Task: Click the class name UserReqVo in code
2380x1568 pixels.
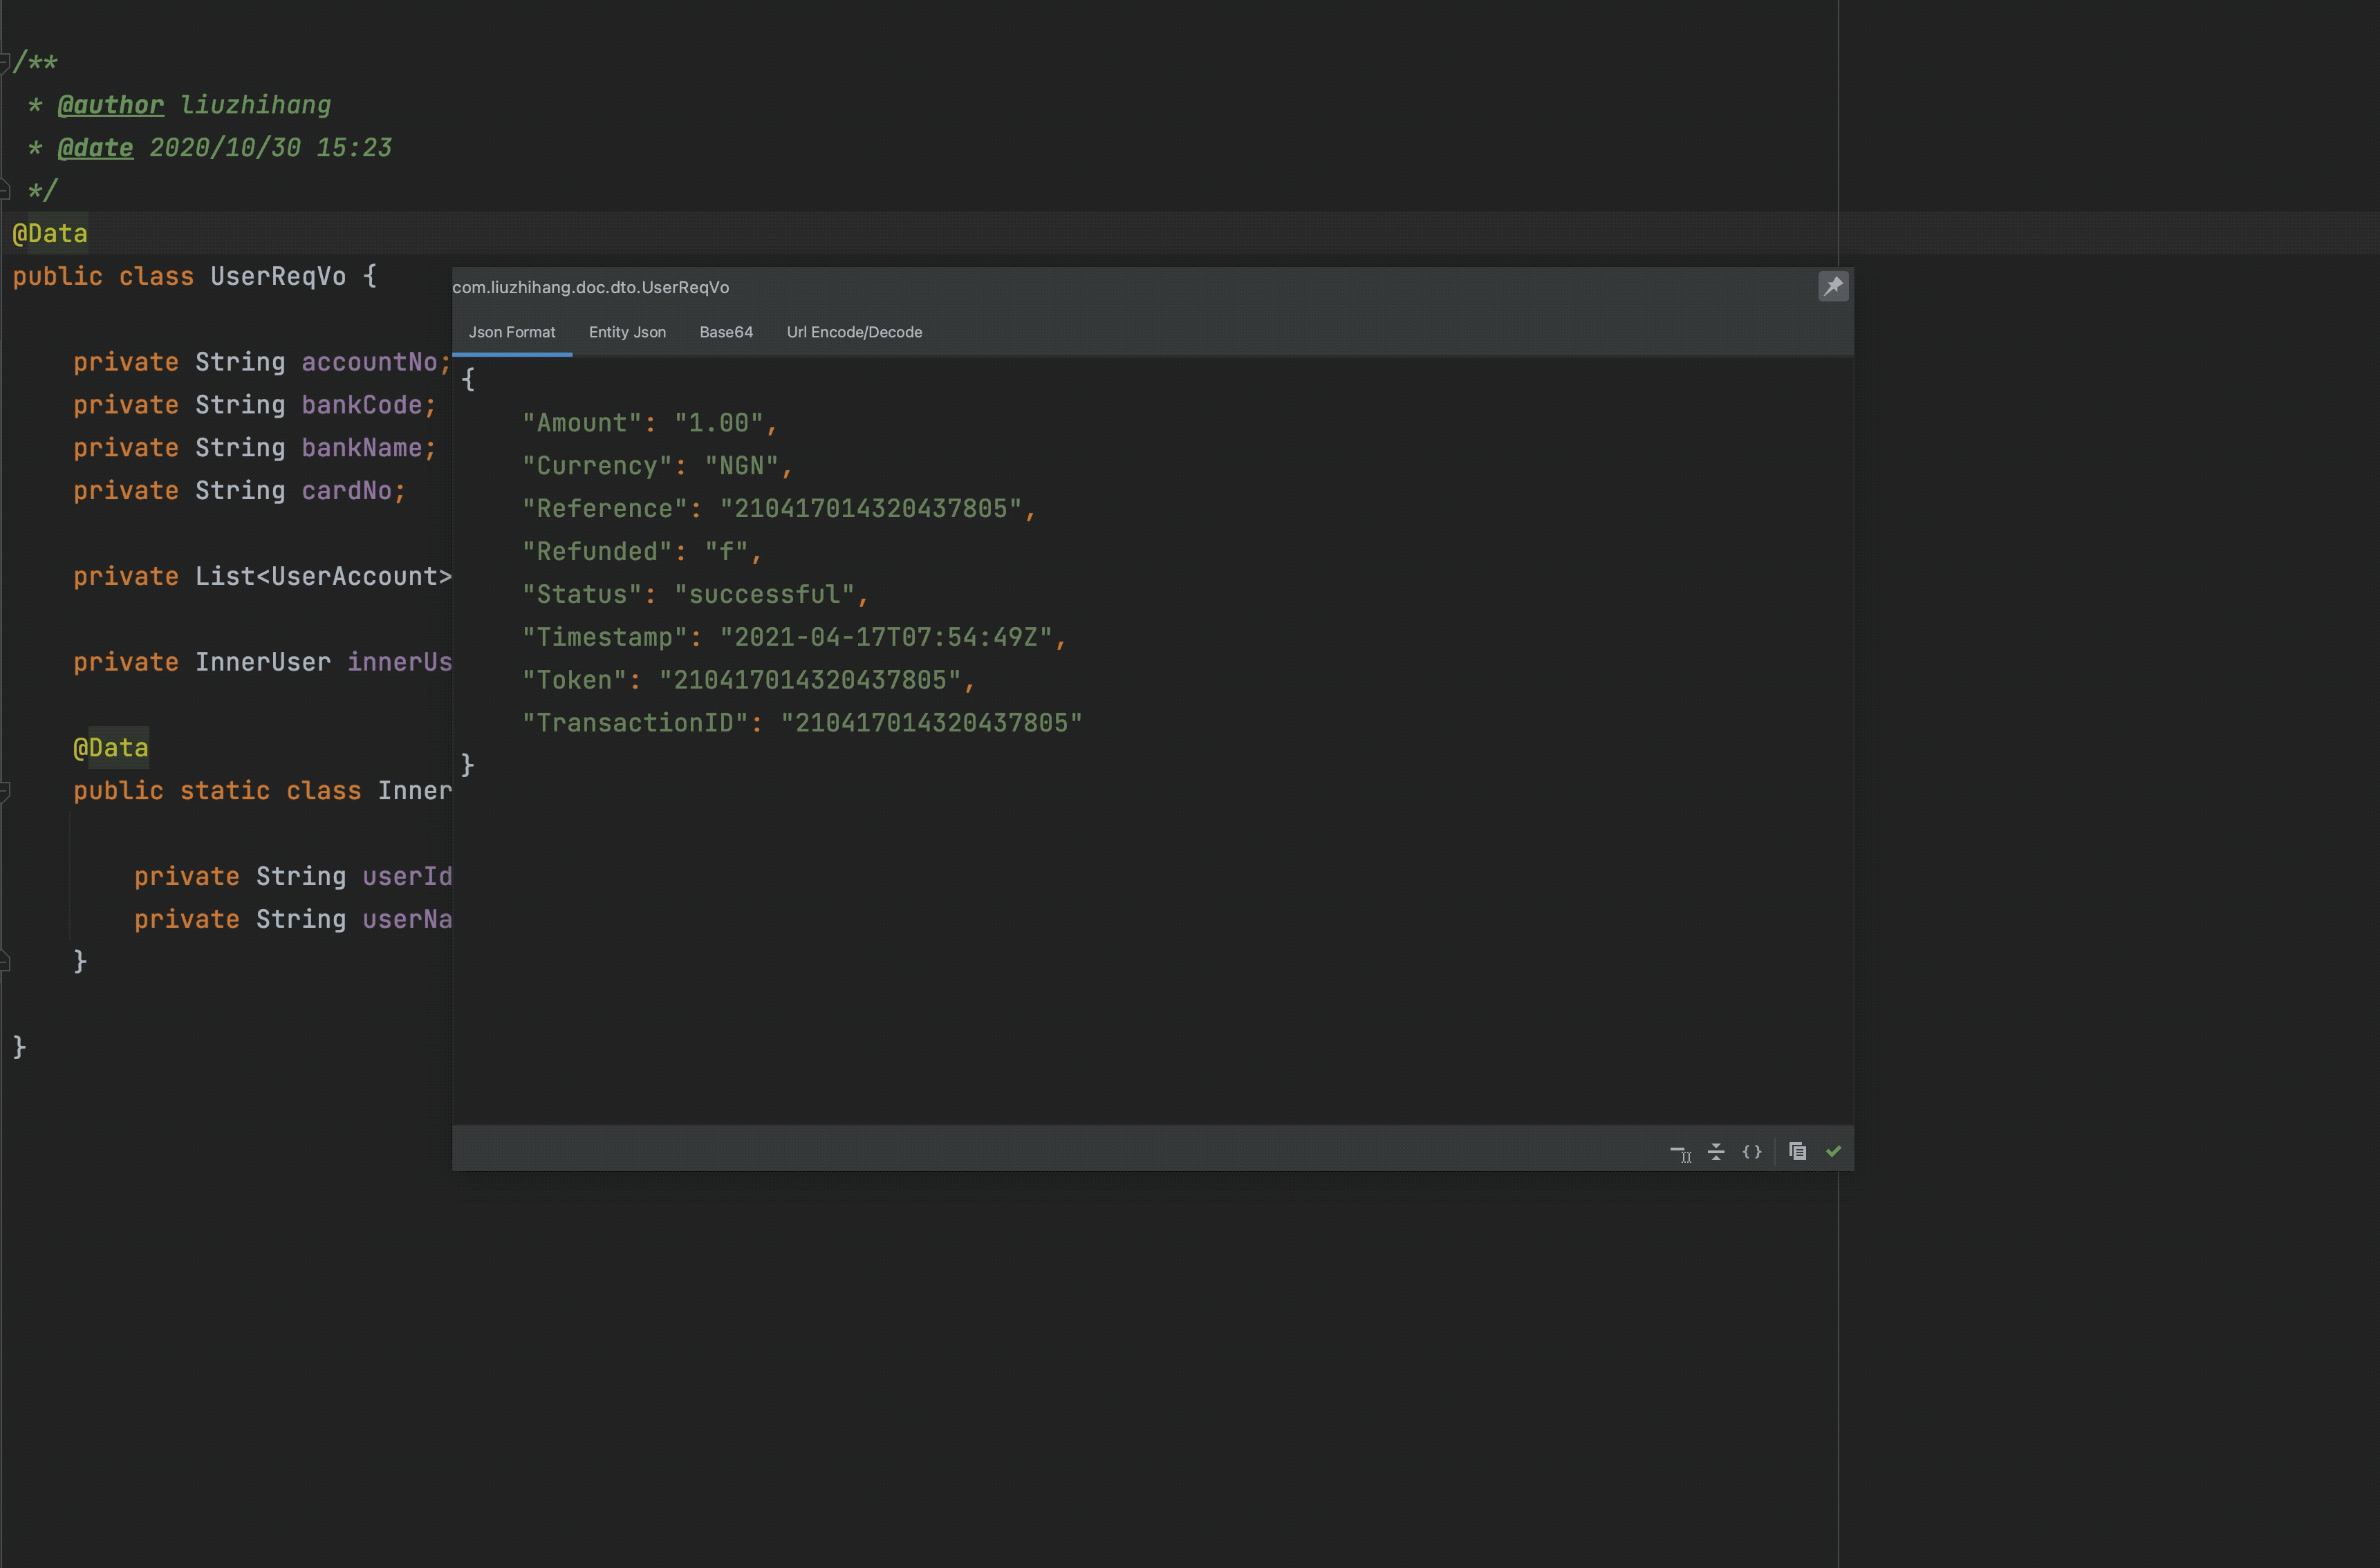Action: coord(278,277)
